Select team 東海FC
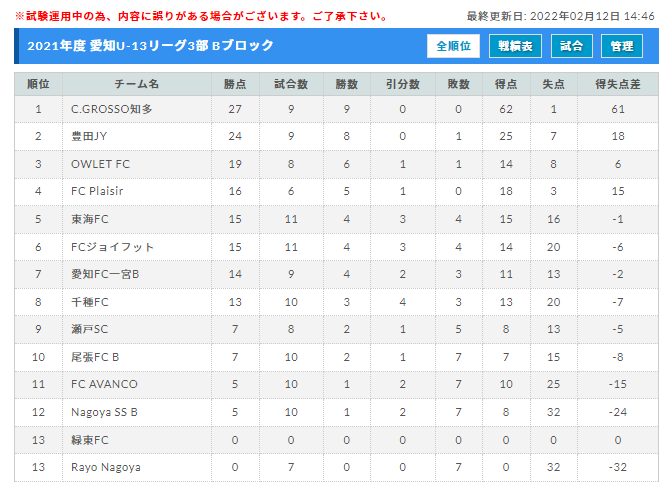Viewport: 668px width, 490px height. [x=89, y=219]
